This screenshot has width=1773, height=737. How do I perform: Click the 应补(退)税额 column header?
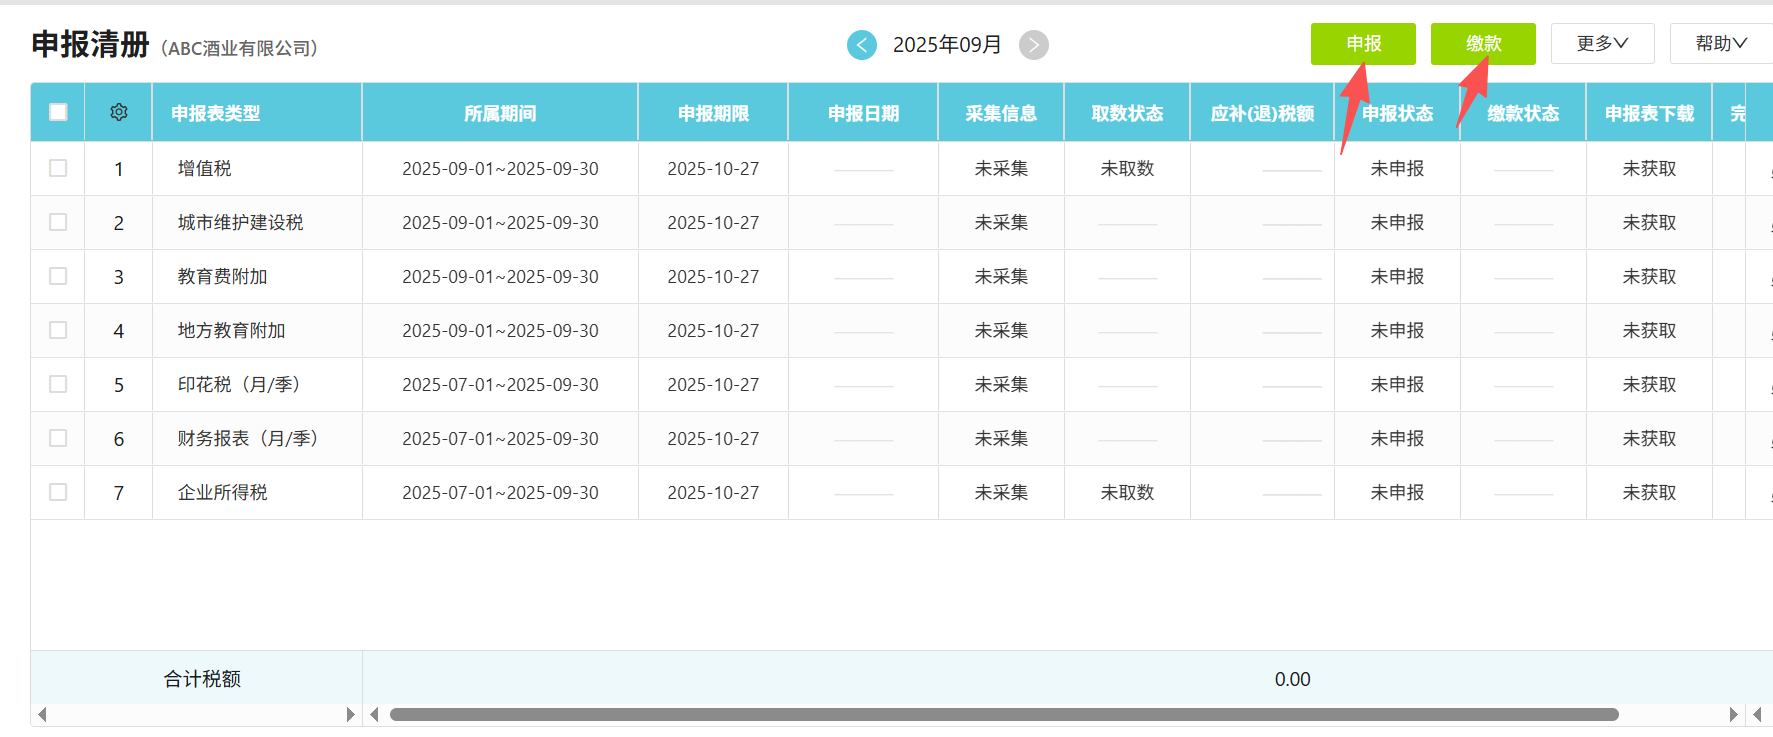pyautogui.click(x=1262, y=113)
